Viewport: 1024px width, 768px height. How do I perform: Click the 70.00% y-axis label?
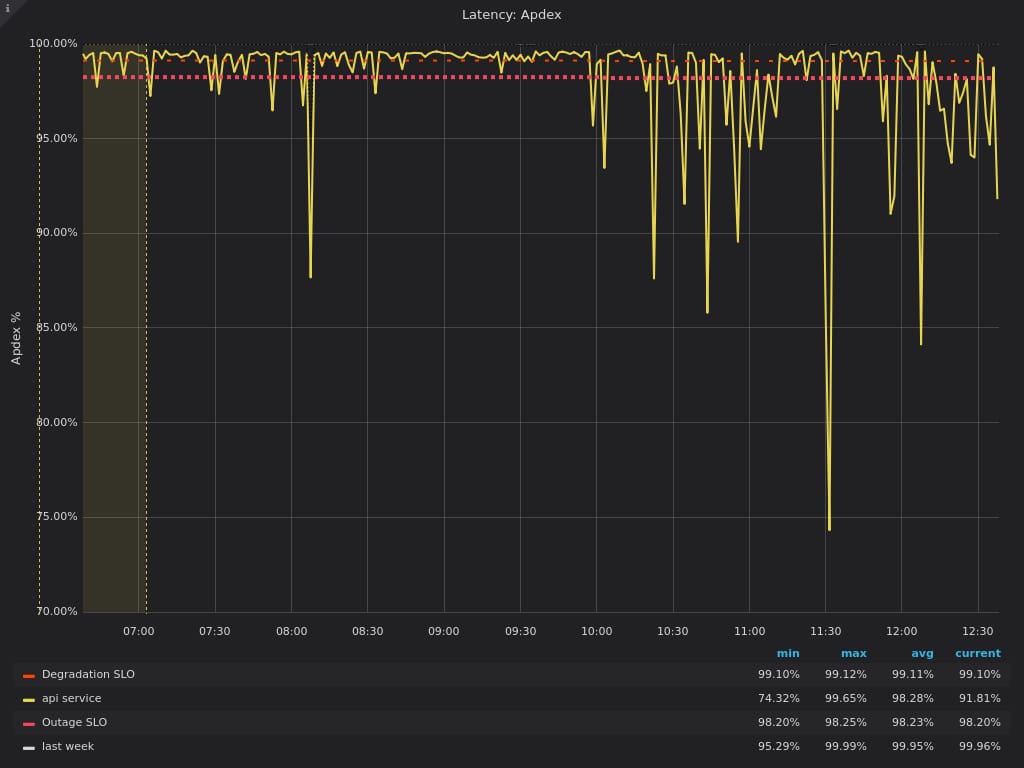[x=56, y=611]
